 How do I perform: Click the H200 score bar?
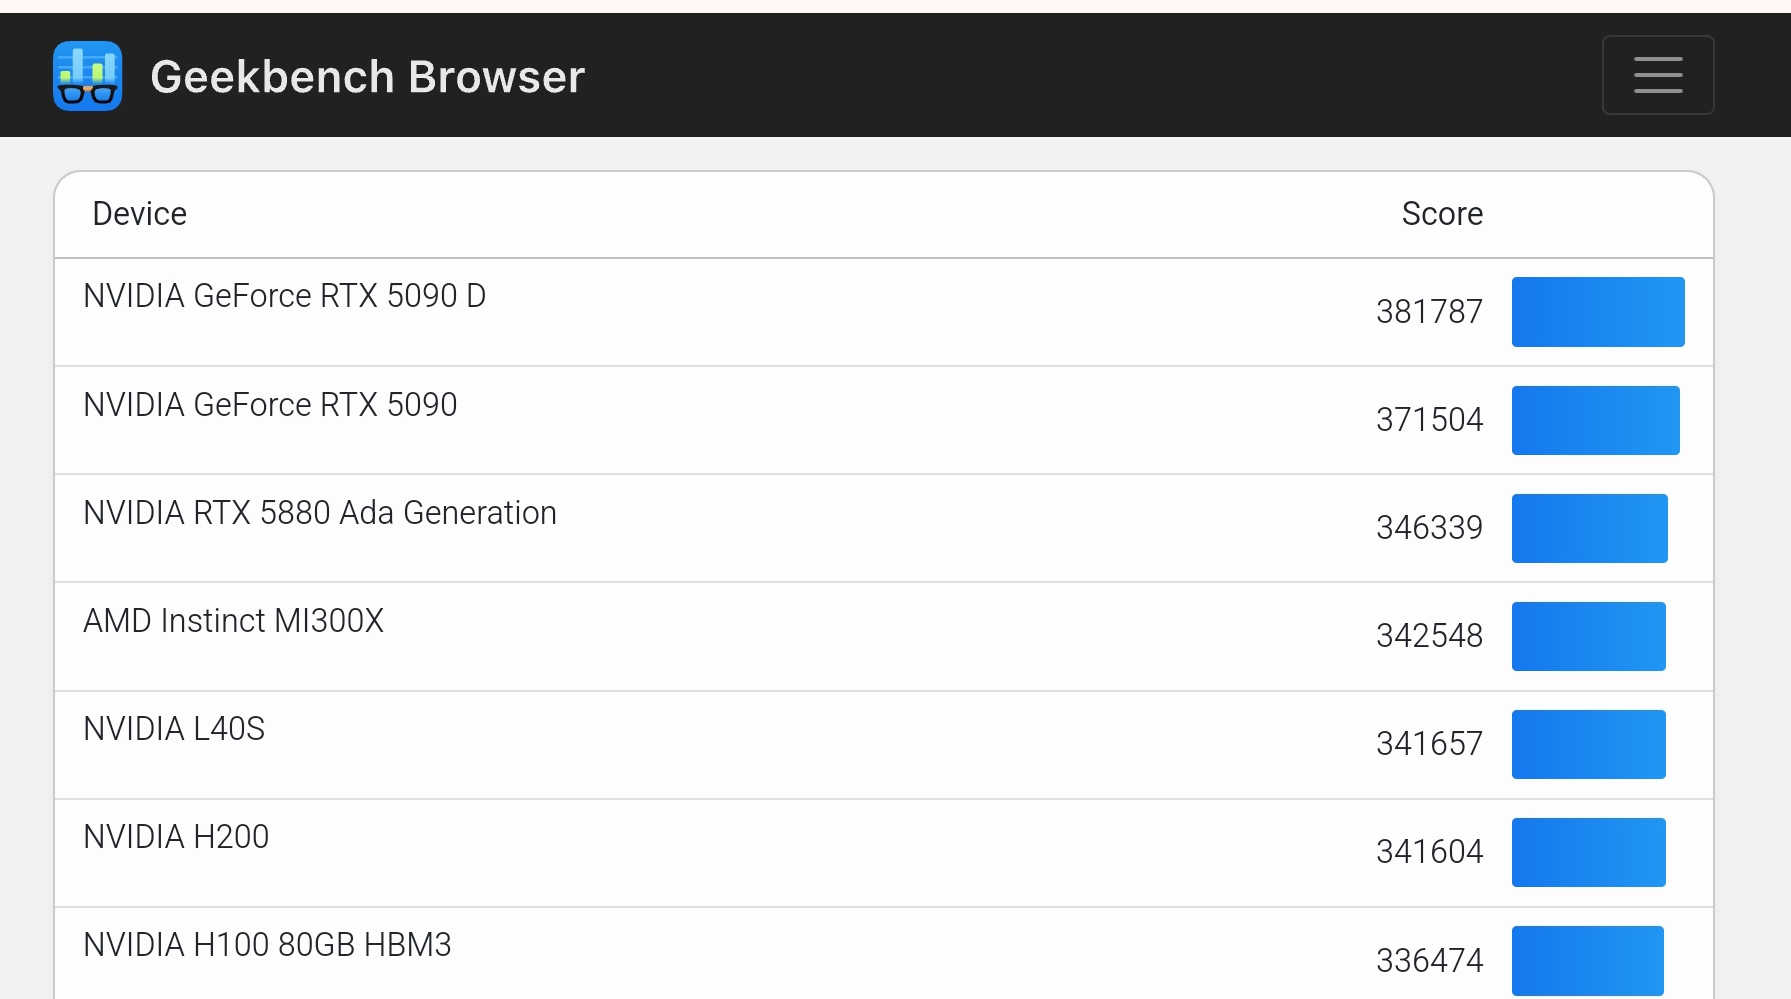[x=1589, y=852]
